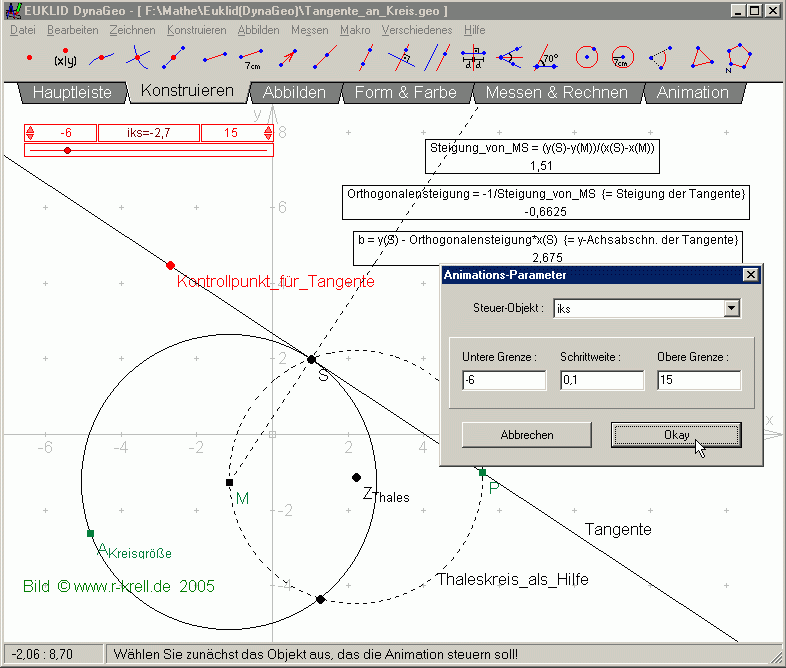Click the Abbrechen button

point(527,435)
